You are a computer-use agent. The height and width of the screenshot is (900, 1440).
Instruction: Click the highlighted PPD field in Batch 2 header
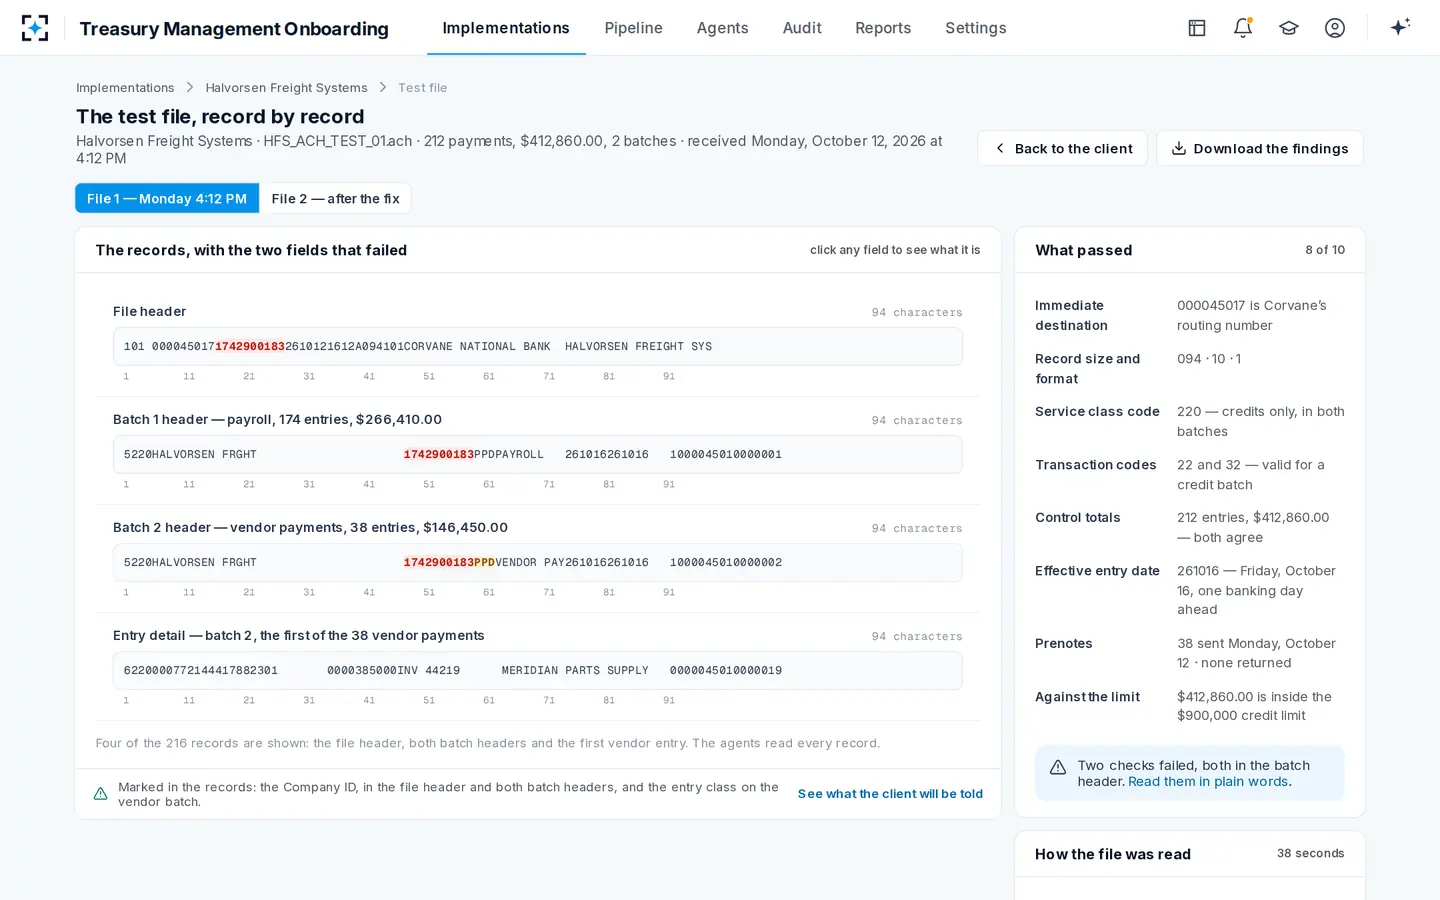click(485, 563)
